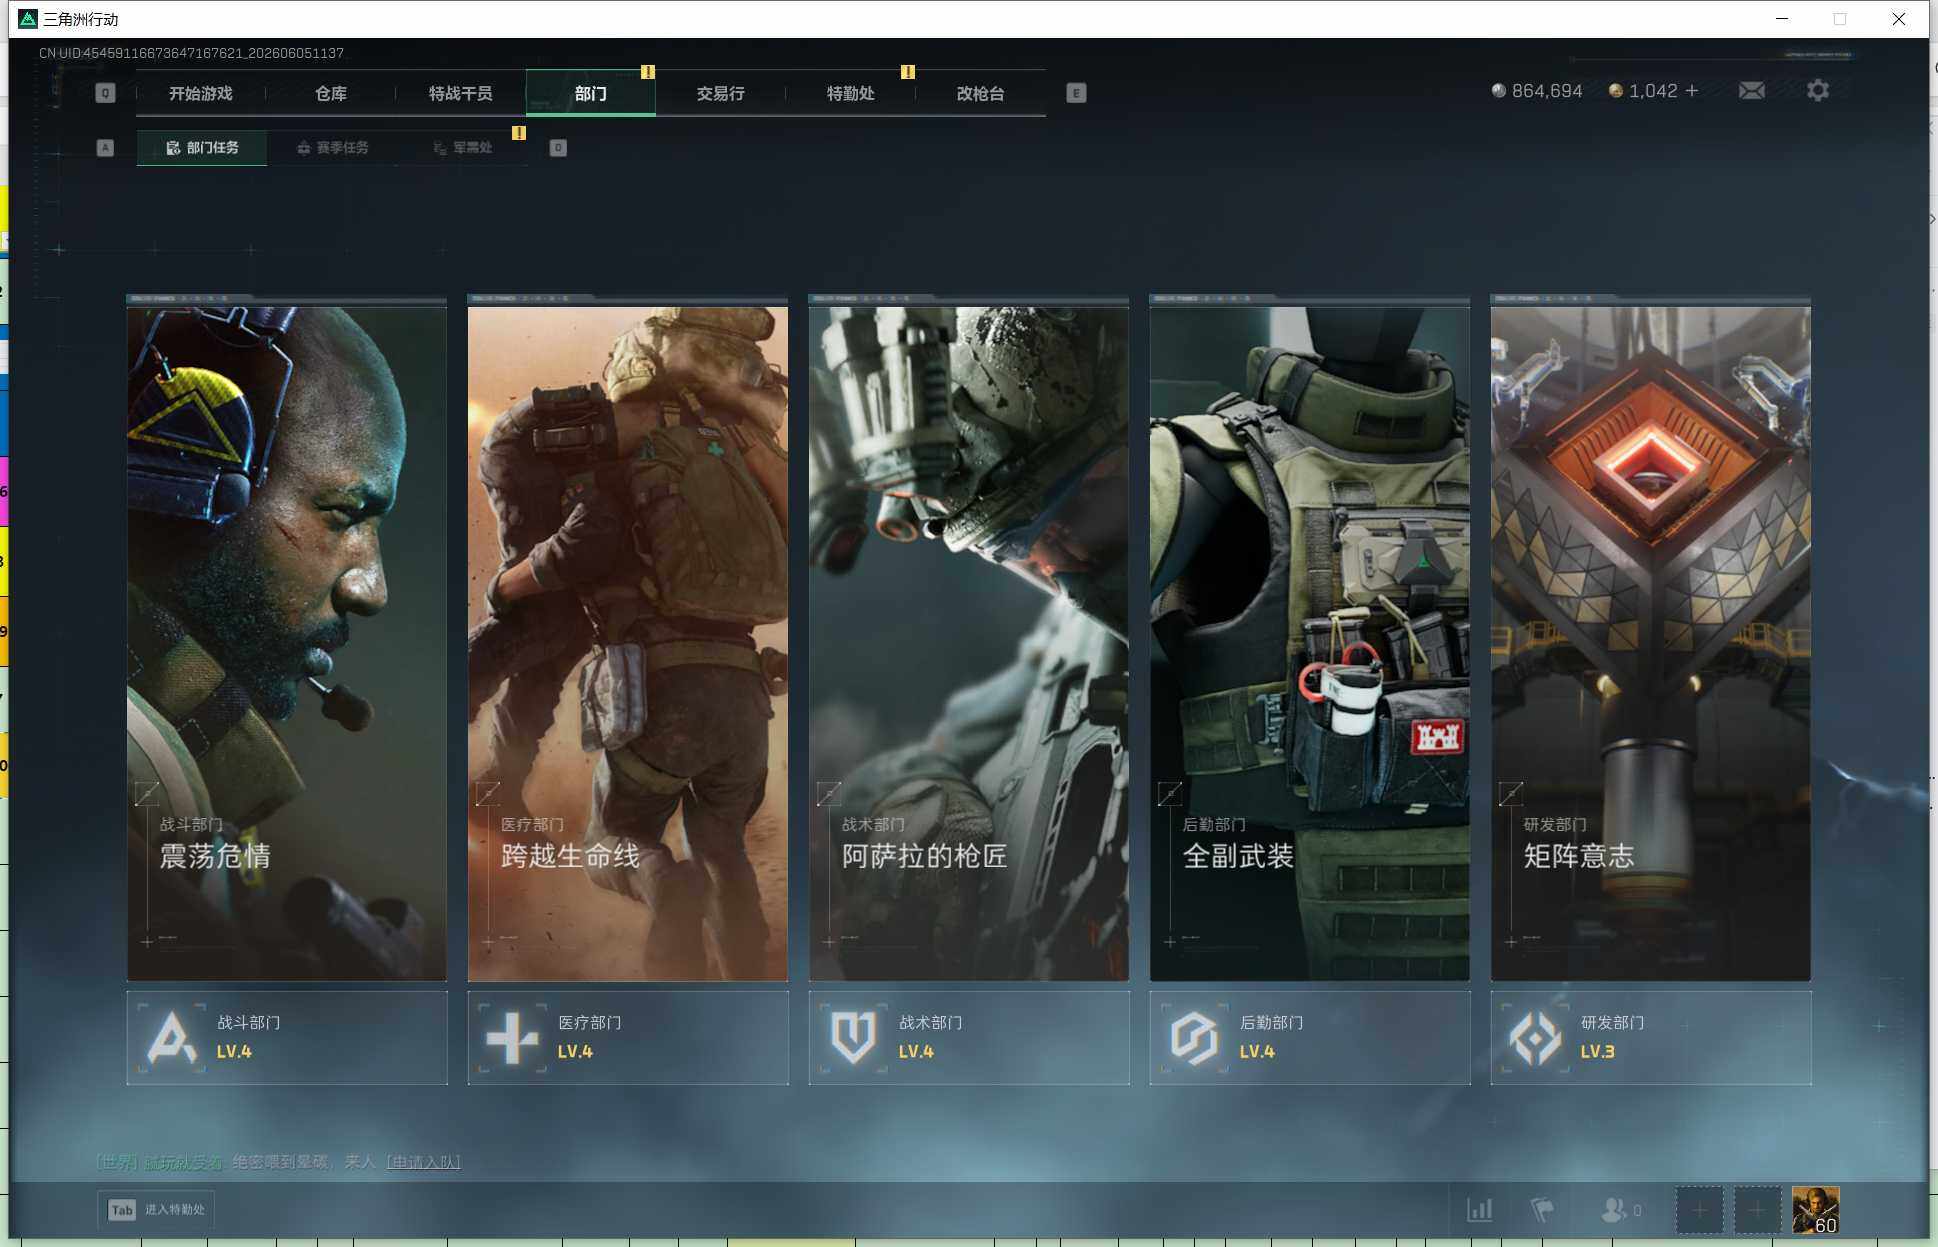Open the 交易行 tab
The image size is (1938, 1247).
click(721, 93)
